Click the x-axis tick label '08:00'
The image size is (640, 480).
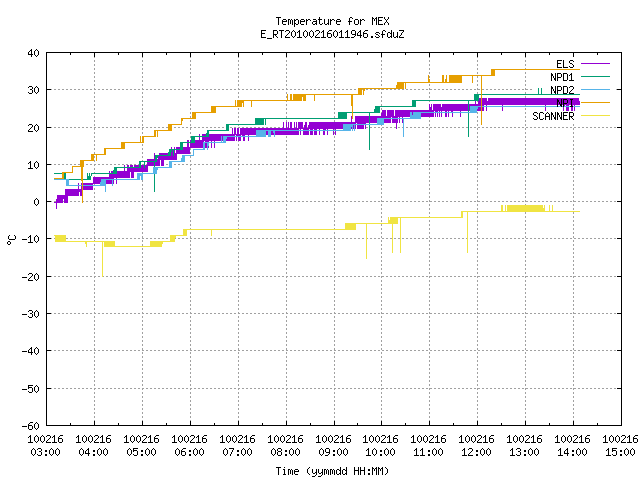pyautogui.click(x=285, y=452)
